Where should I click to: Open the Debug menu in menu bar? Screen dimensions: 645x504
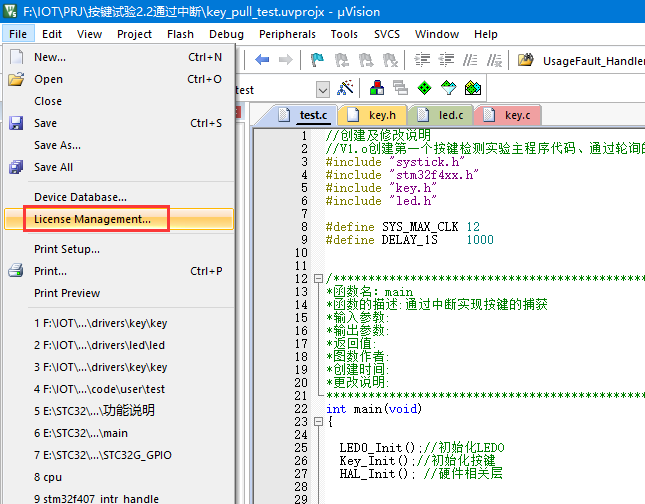226,34
